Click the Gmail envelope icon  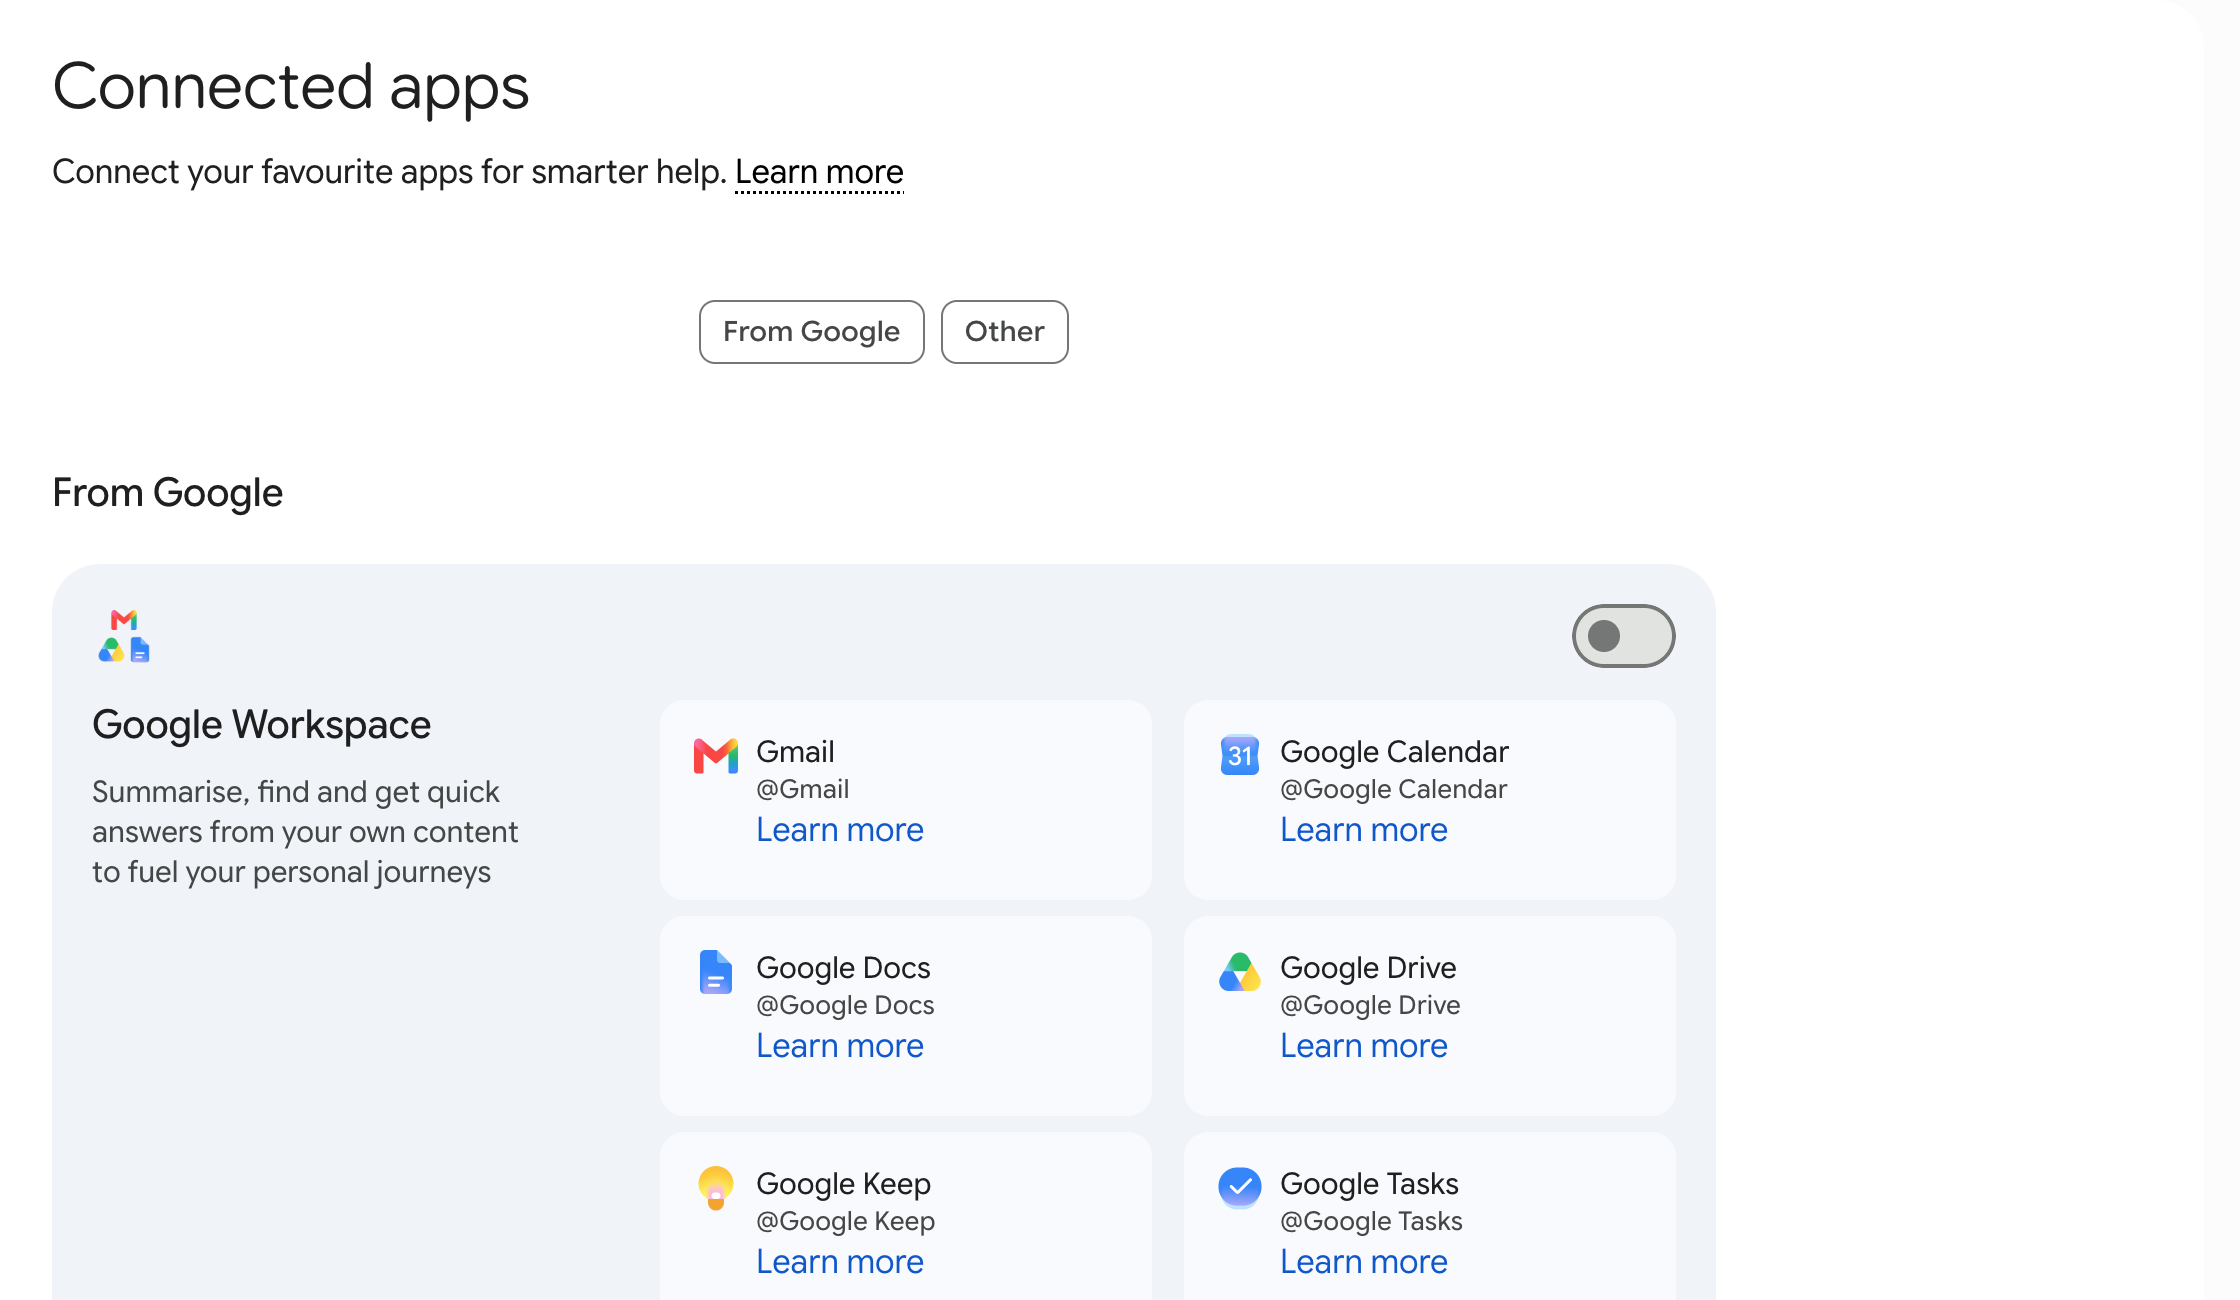[x=716, y=756]
